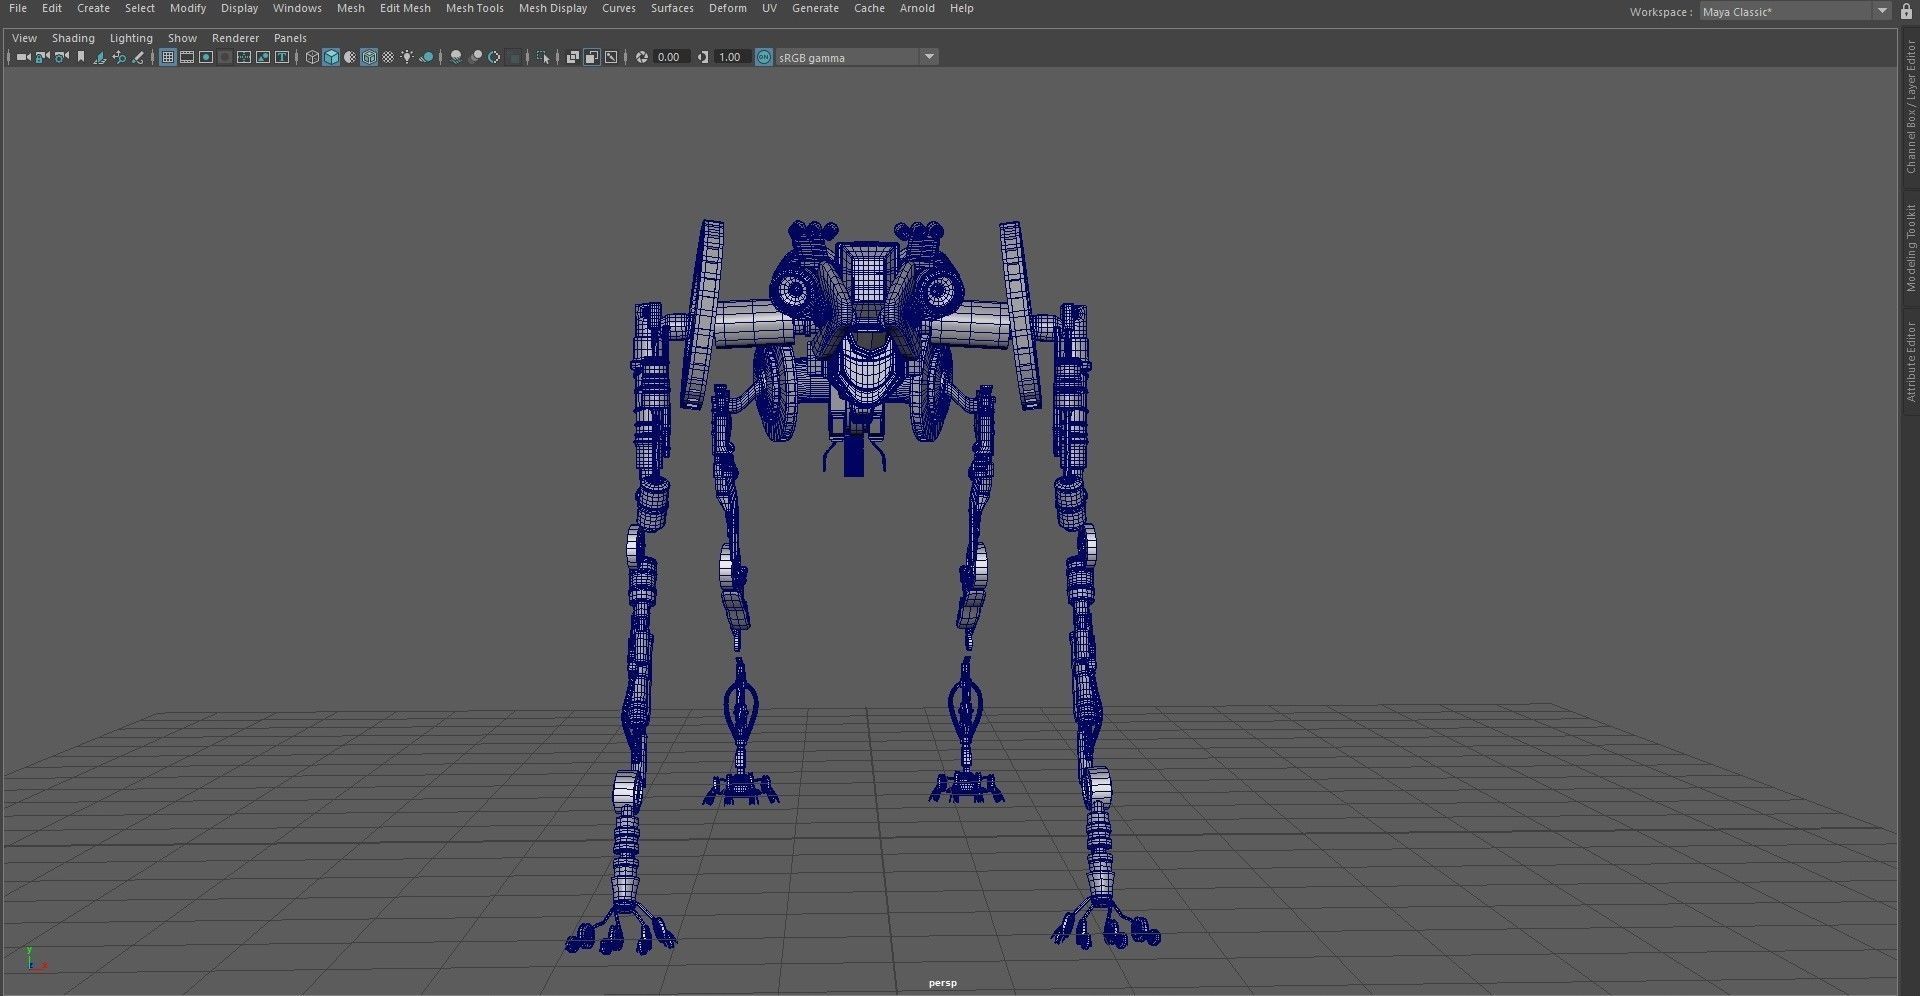This screenshot has width=1920, height=996.
Task: Toggle the Safe Title icon
Action: click(x=282, y=57)
